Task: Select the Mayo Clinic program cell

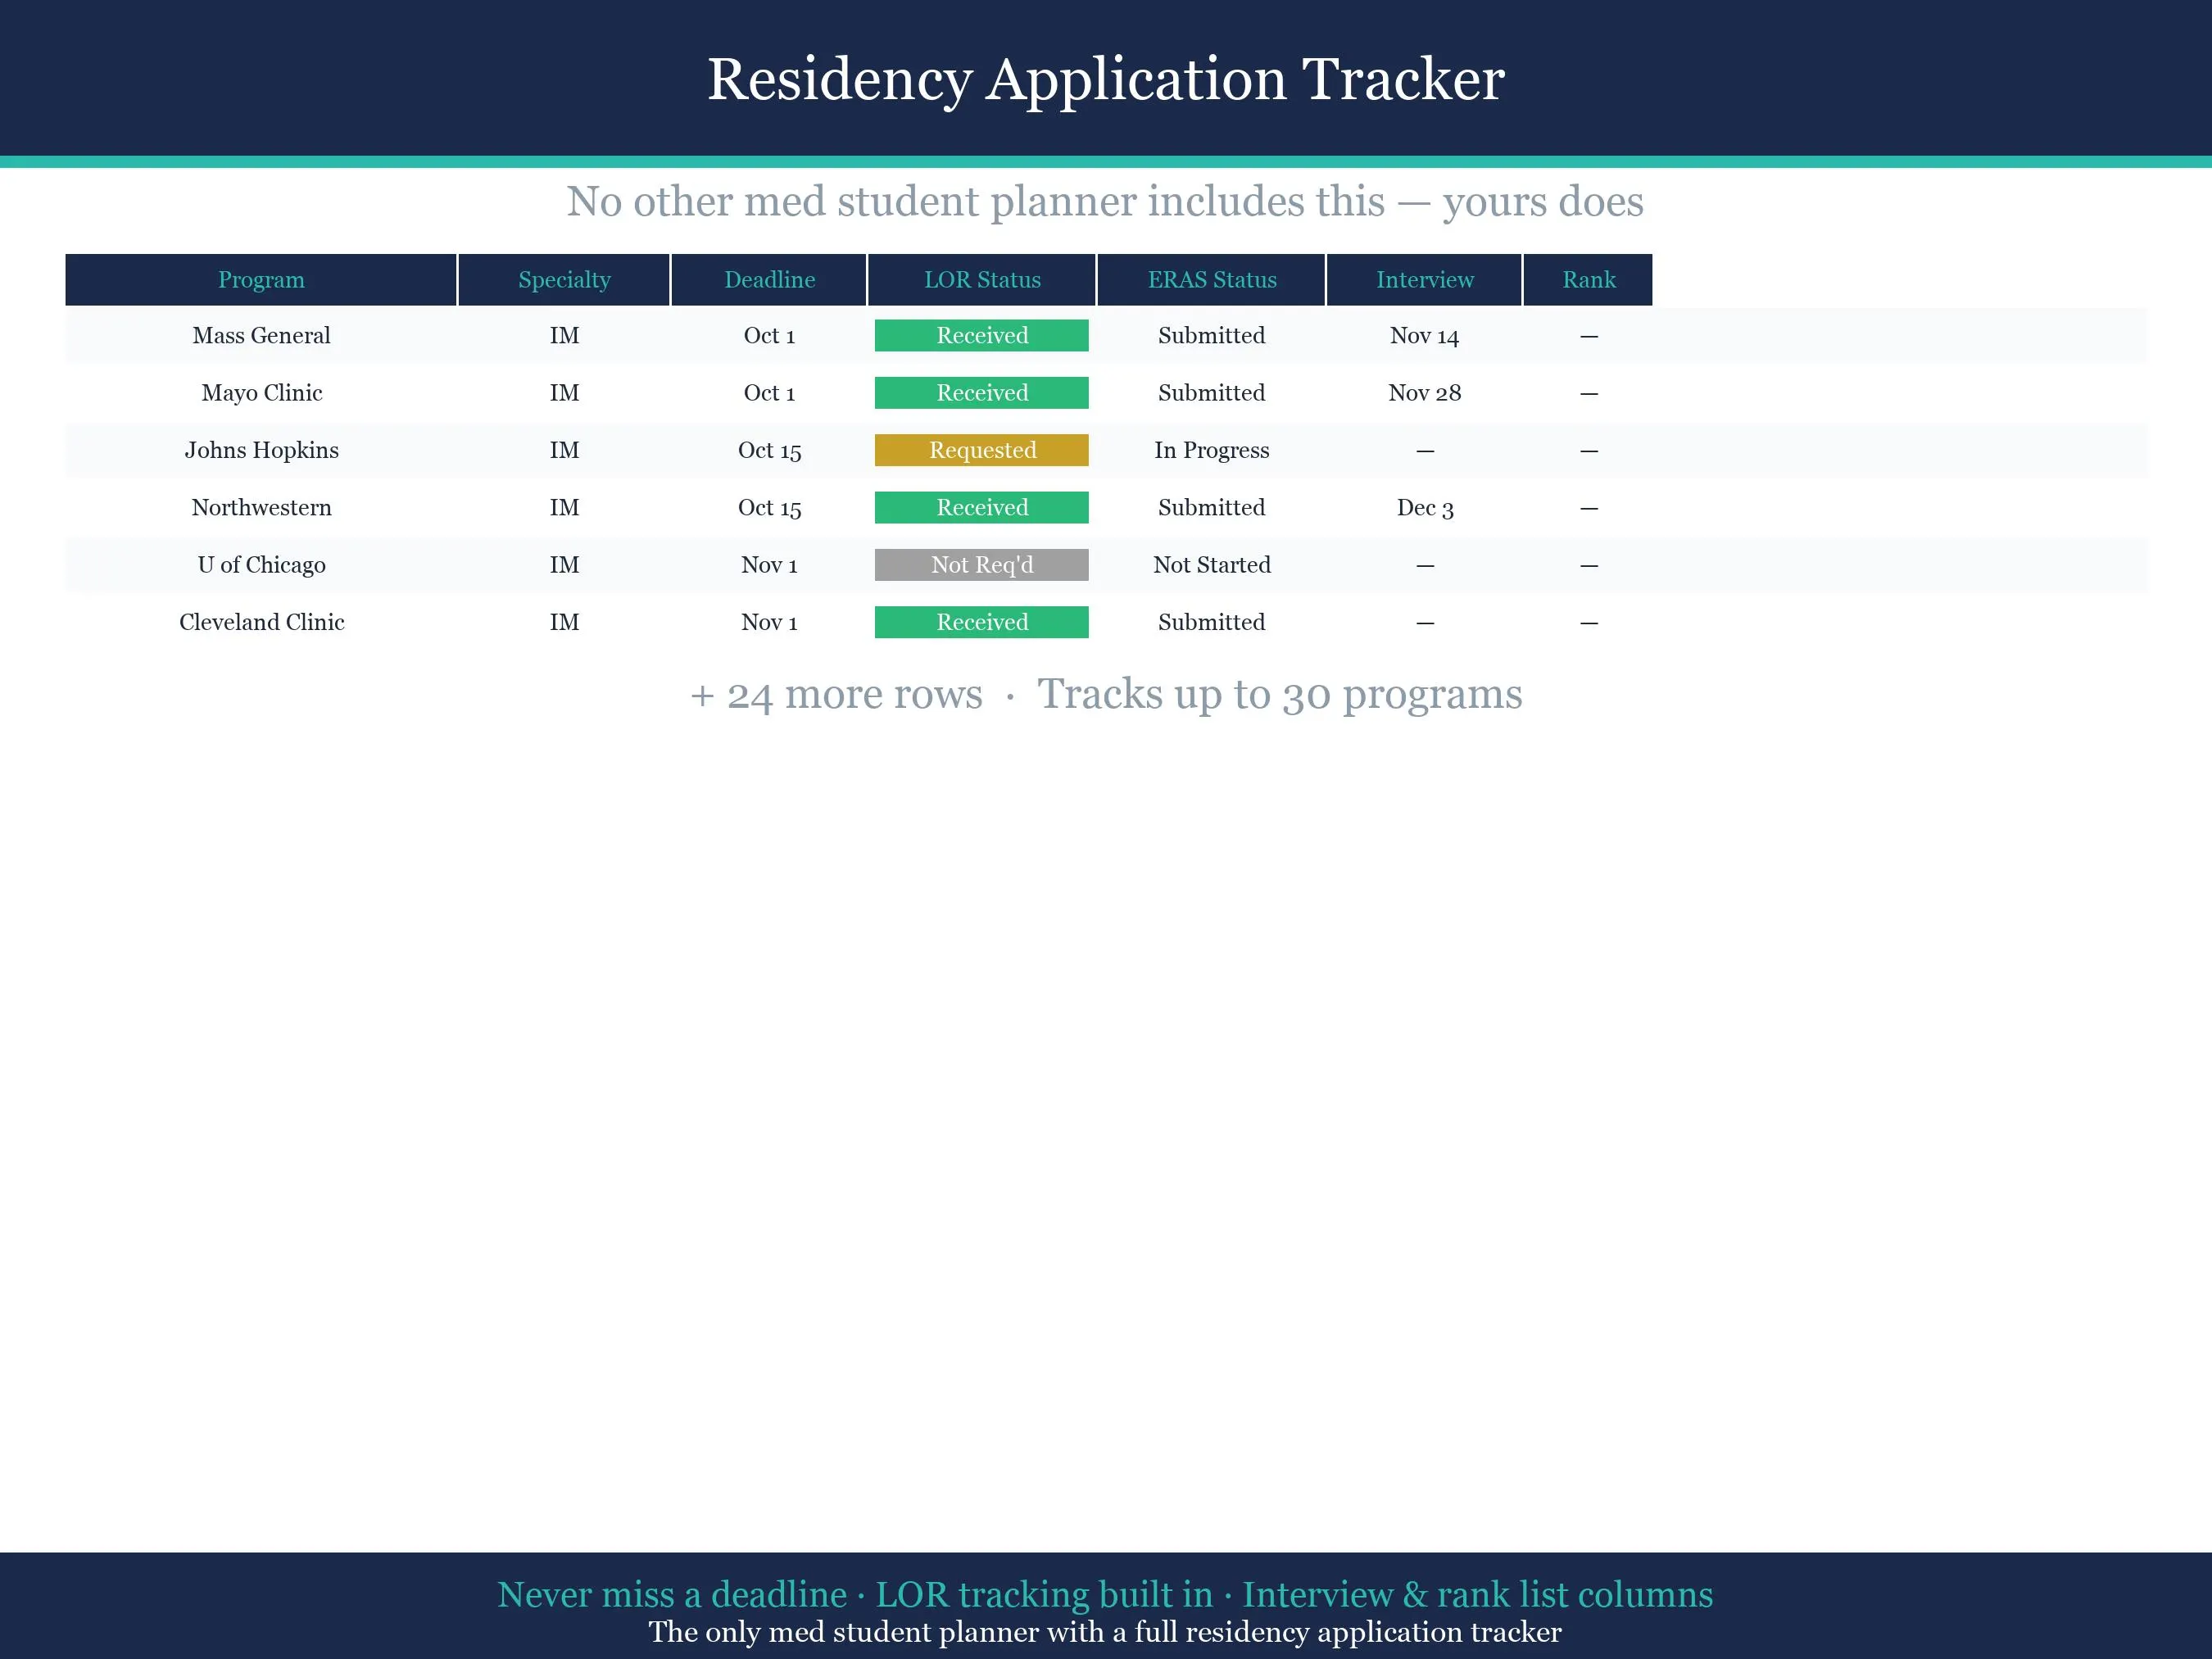Action: 261,393
